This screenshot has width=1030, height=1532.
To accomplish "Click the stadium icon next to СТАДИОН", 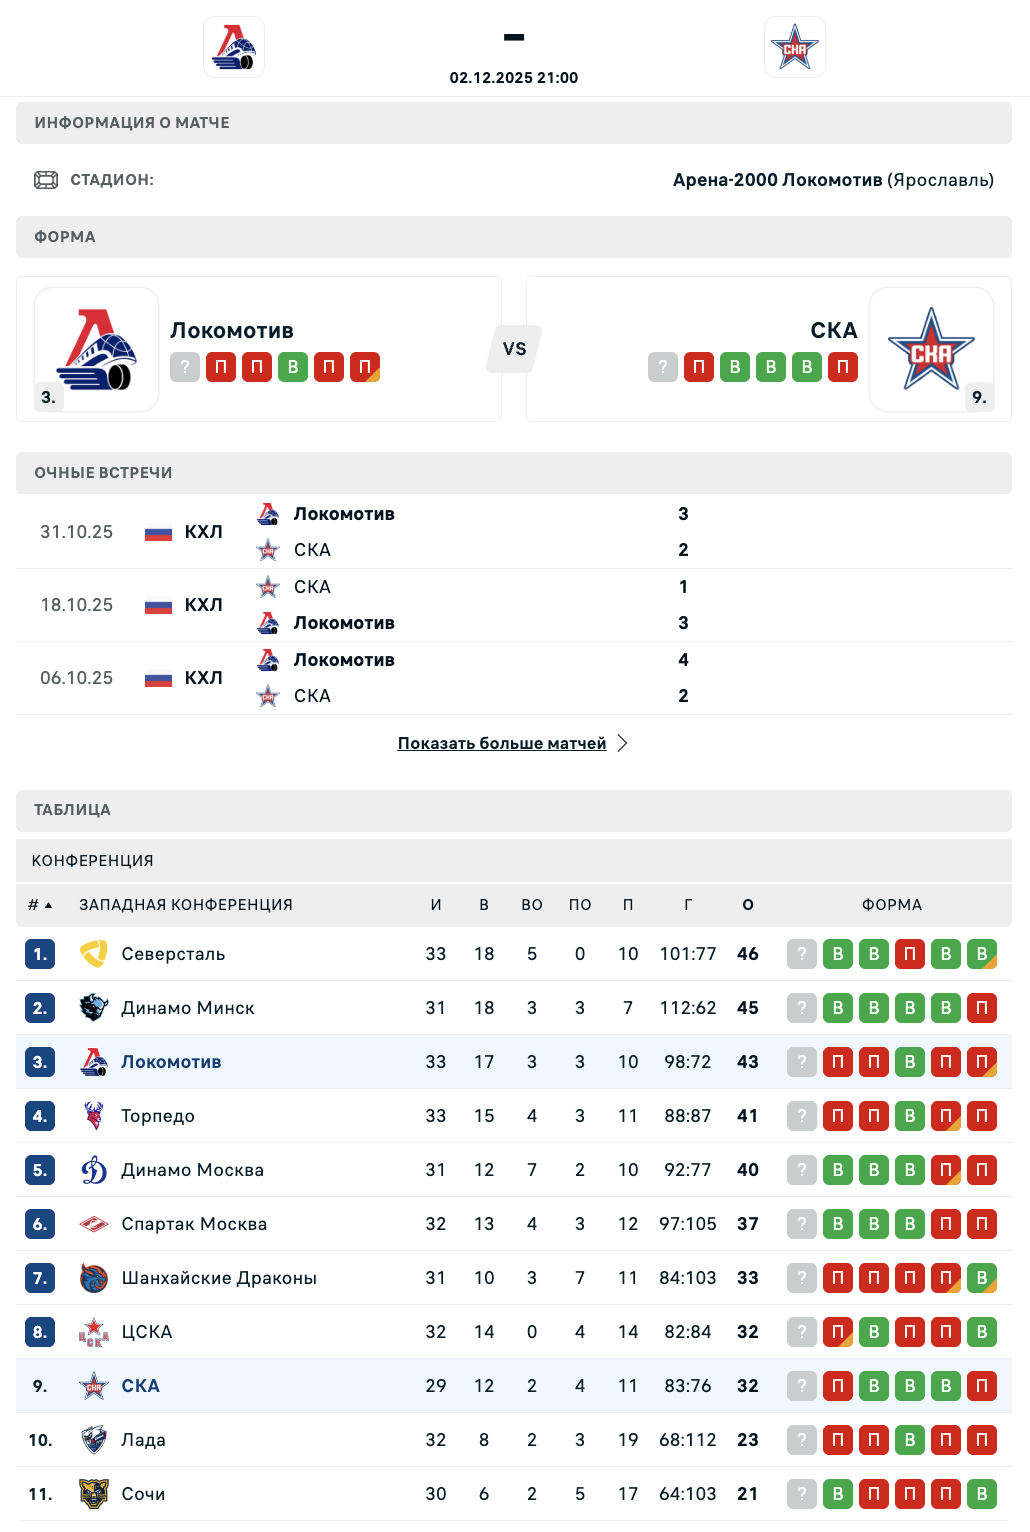I will coord(46,180).
